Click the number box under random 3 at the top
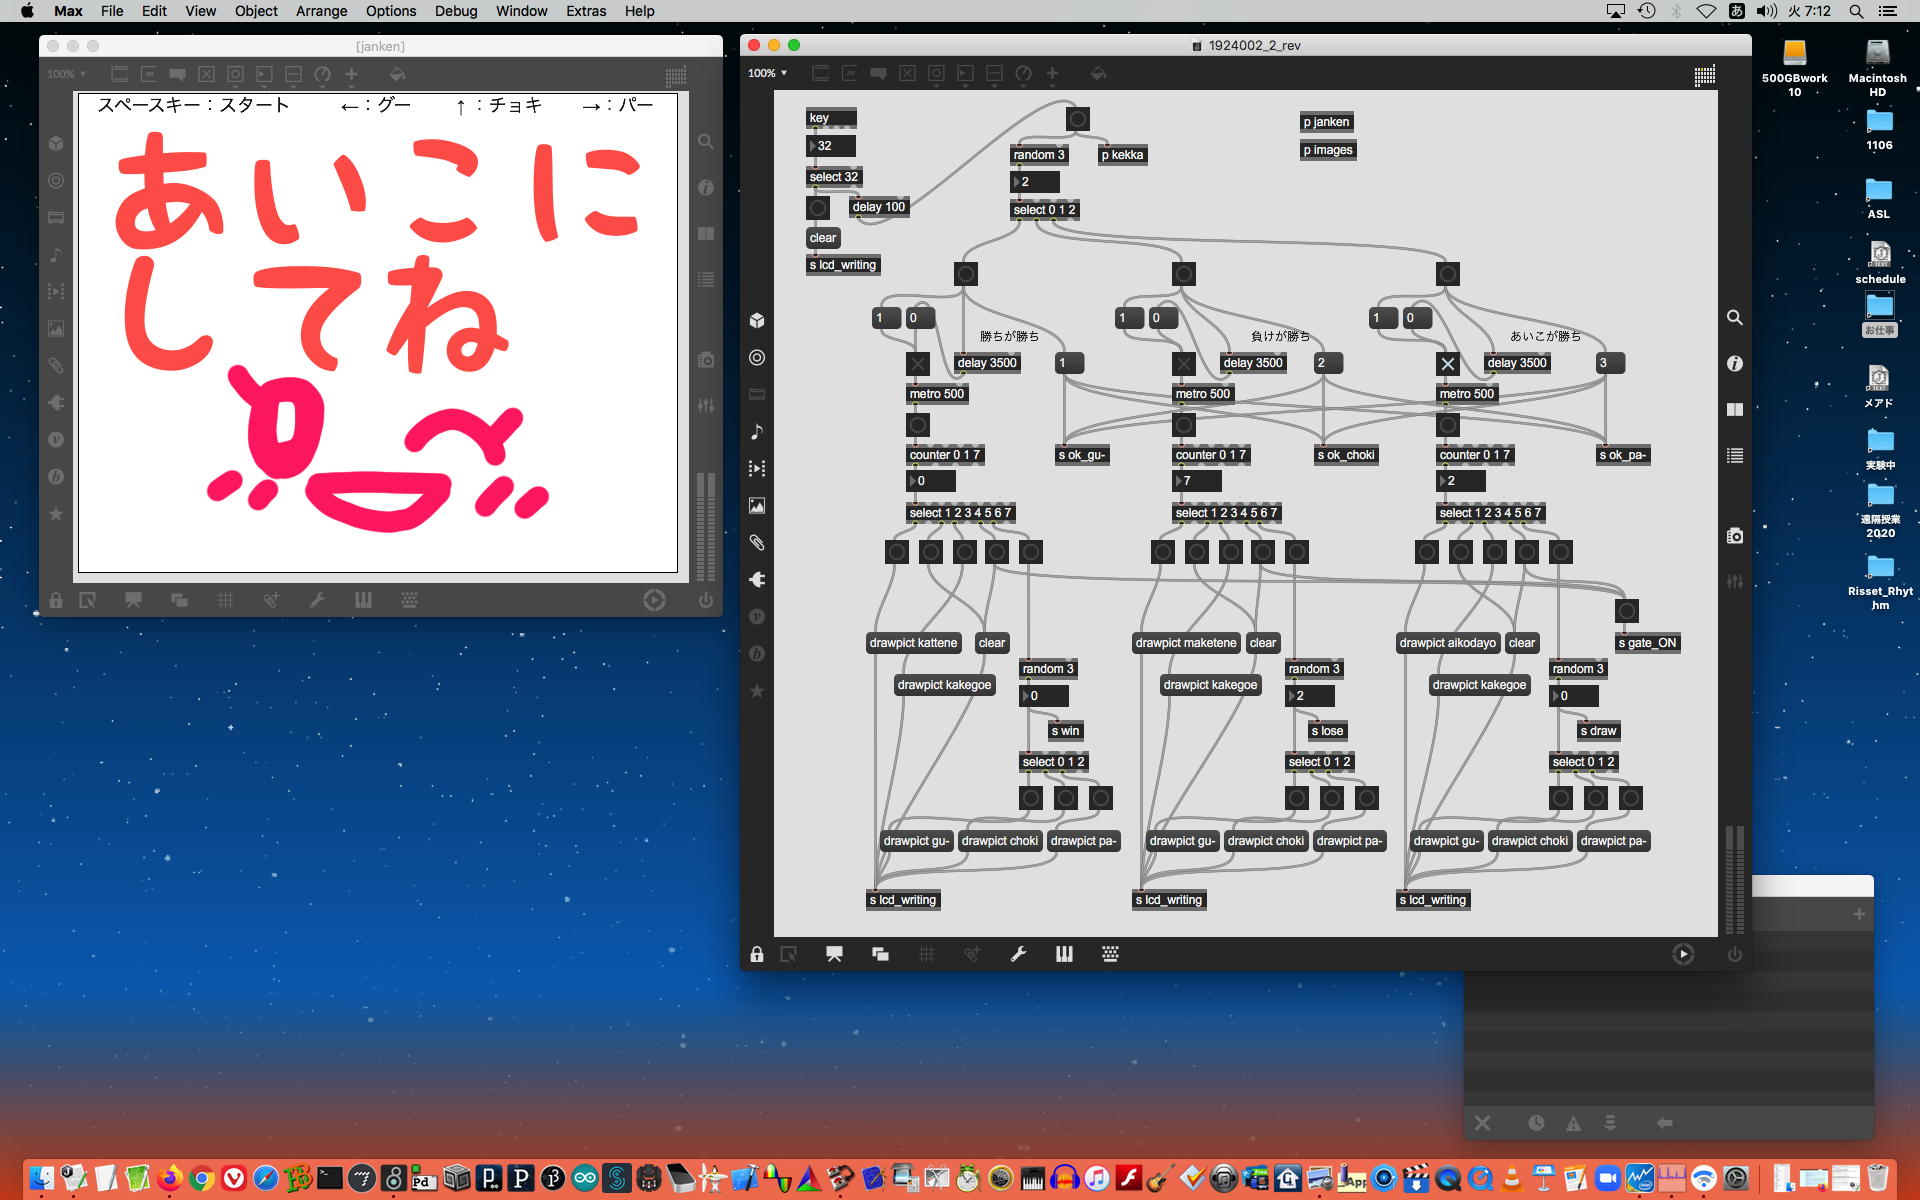This screenshot has width=1920, height=1200. [1035, 182]
